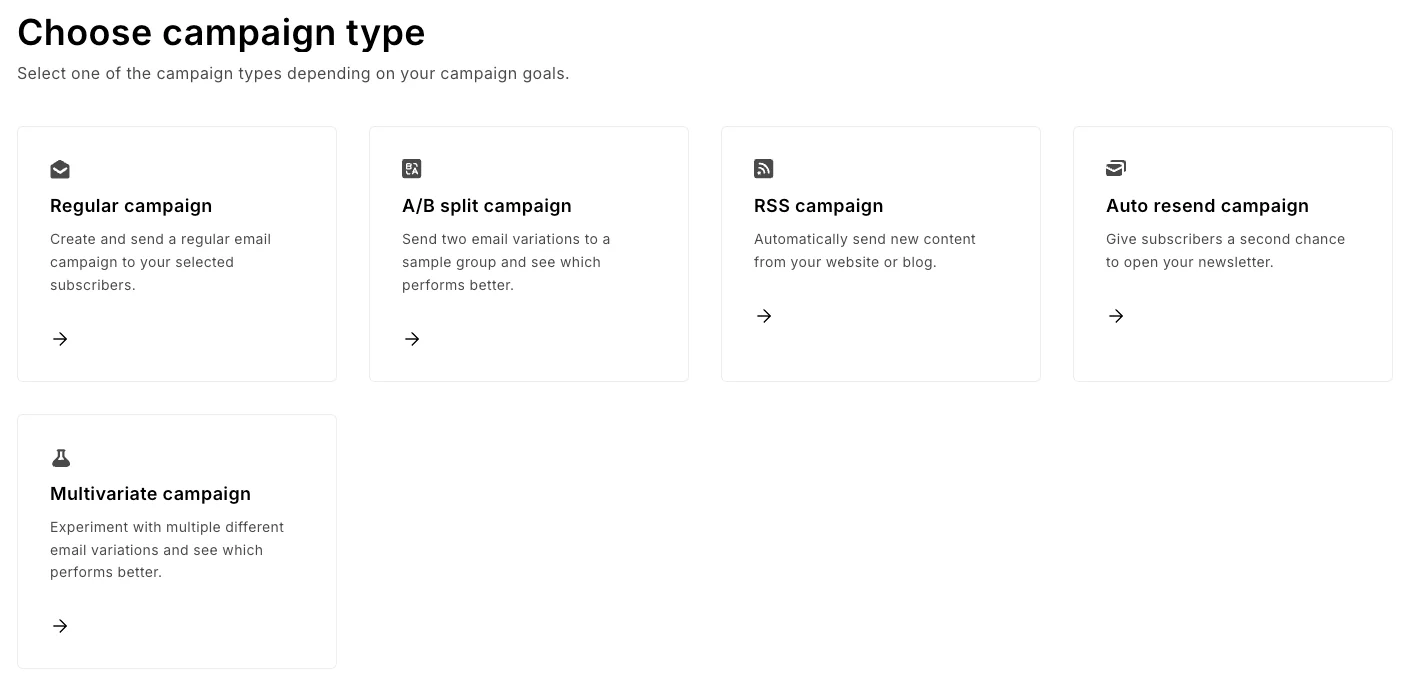Click the A/B split campaign description text
The height and width of the screenshot is (679, 1412).
506,262
